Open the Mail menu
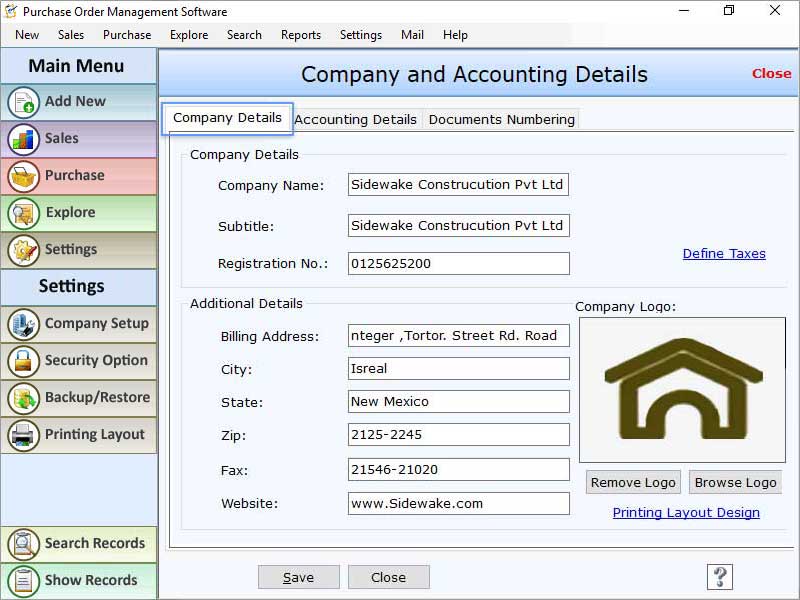Screen dimensions: 800x600 tap(412, 34)
